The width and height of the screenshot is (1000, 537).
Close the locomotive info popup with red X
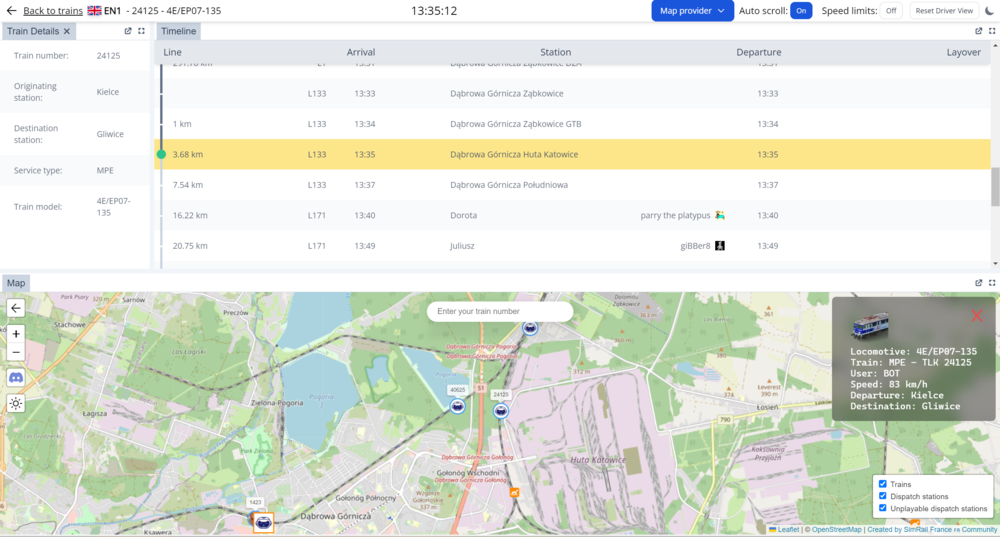coord(976,316)
